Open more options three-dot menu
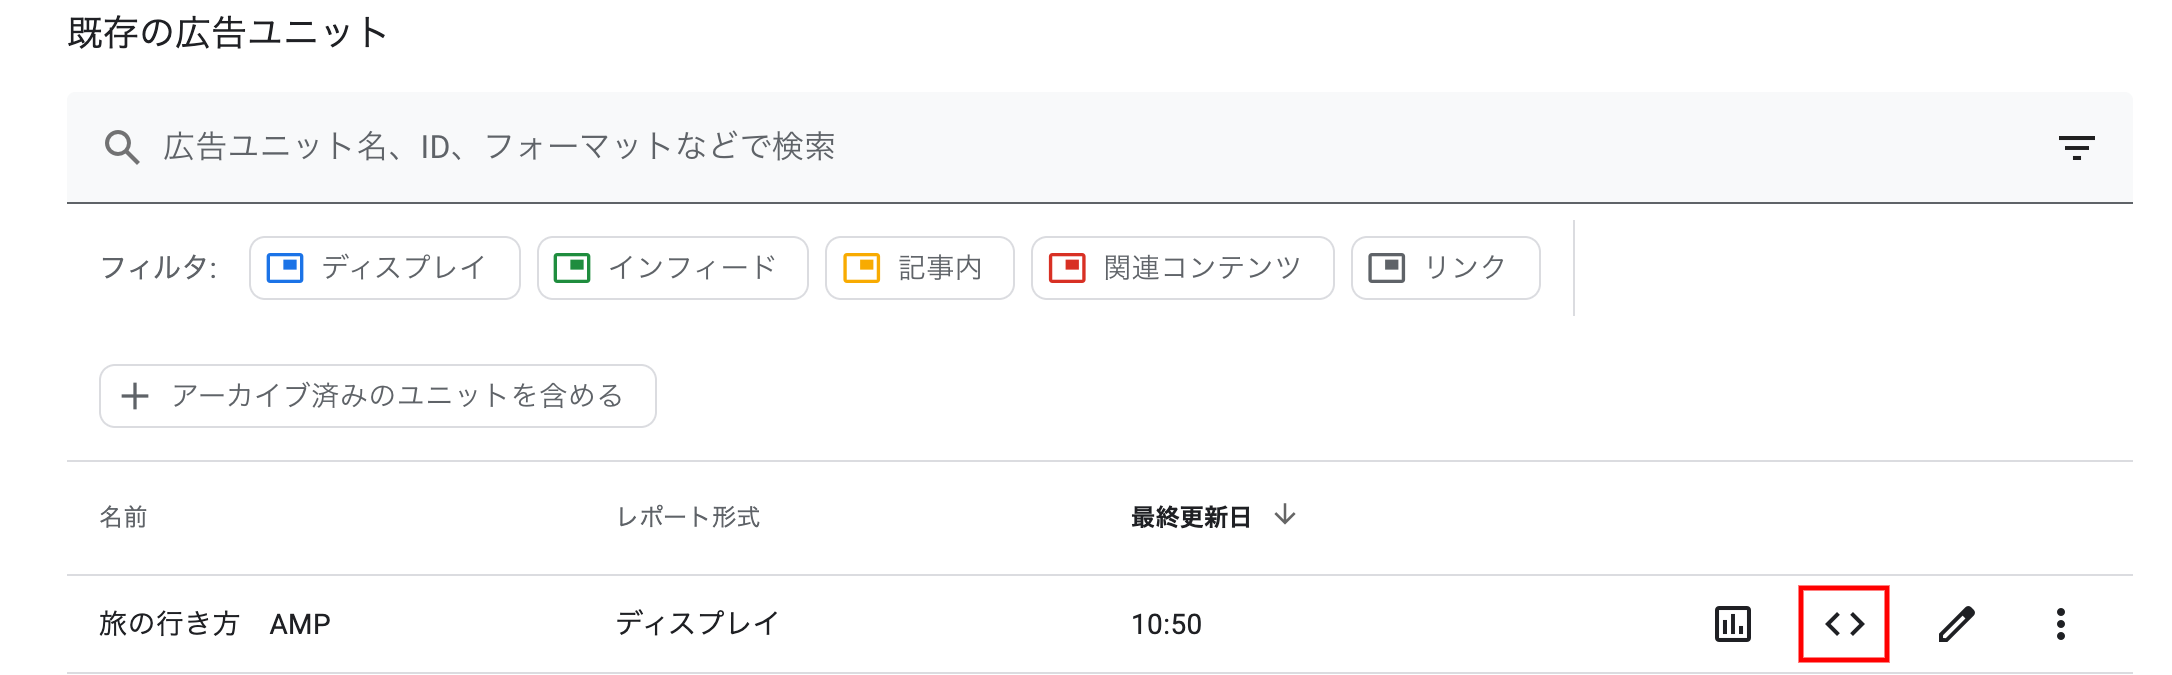Image resolution: width=2172 pixels, height=675 pixels. [2060, 624]
